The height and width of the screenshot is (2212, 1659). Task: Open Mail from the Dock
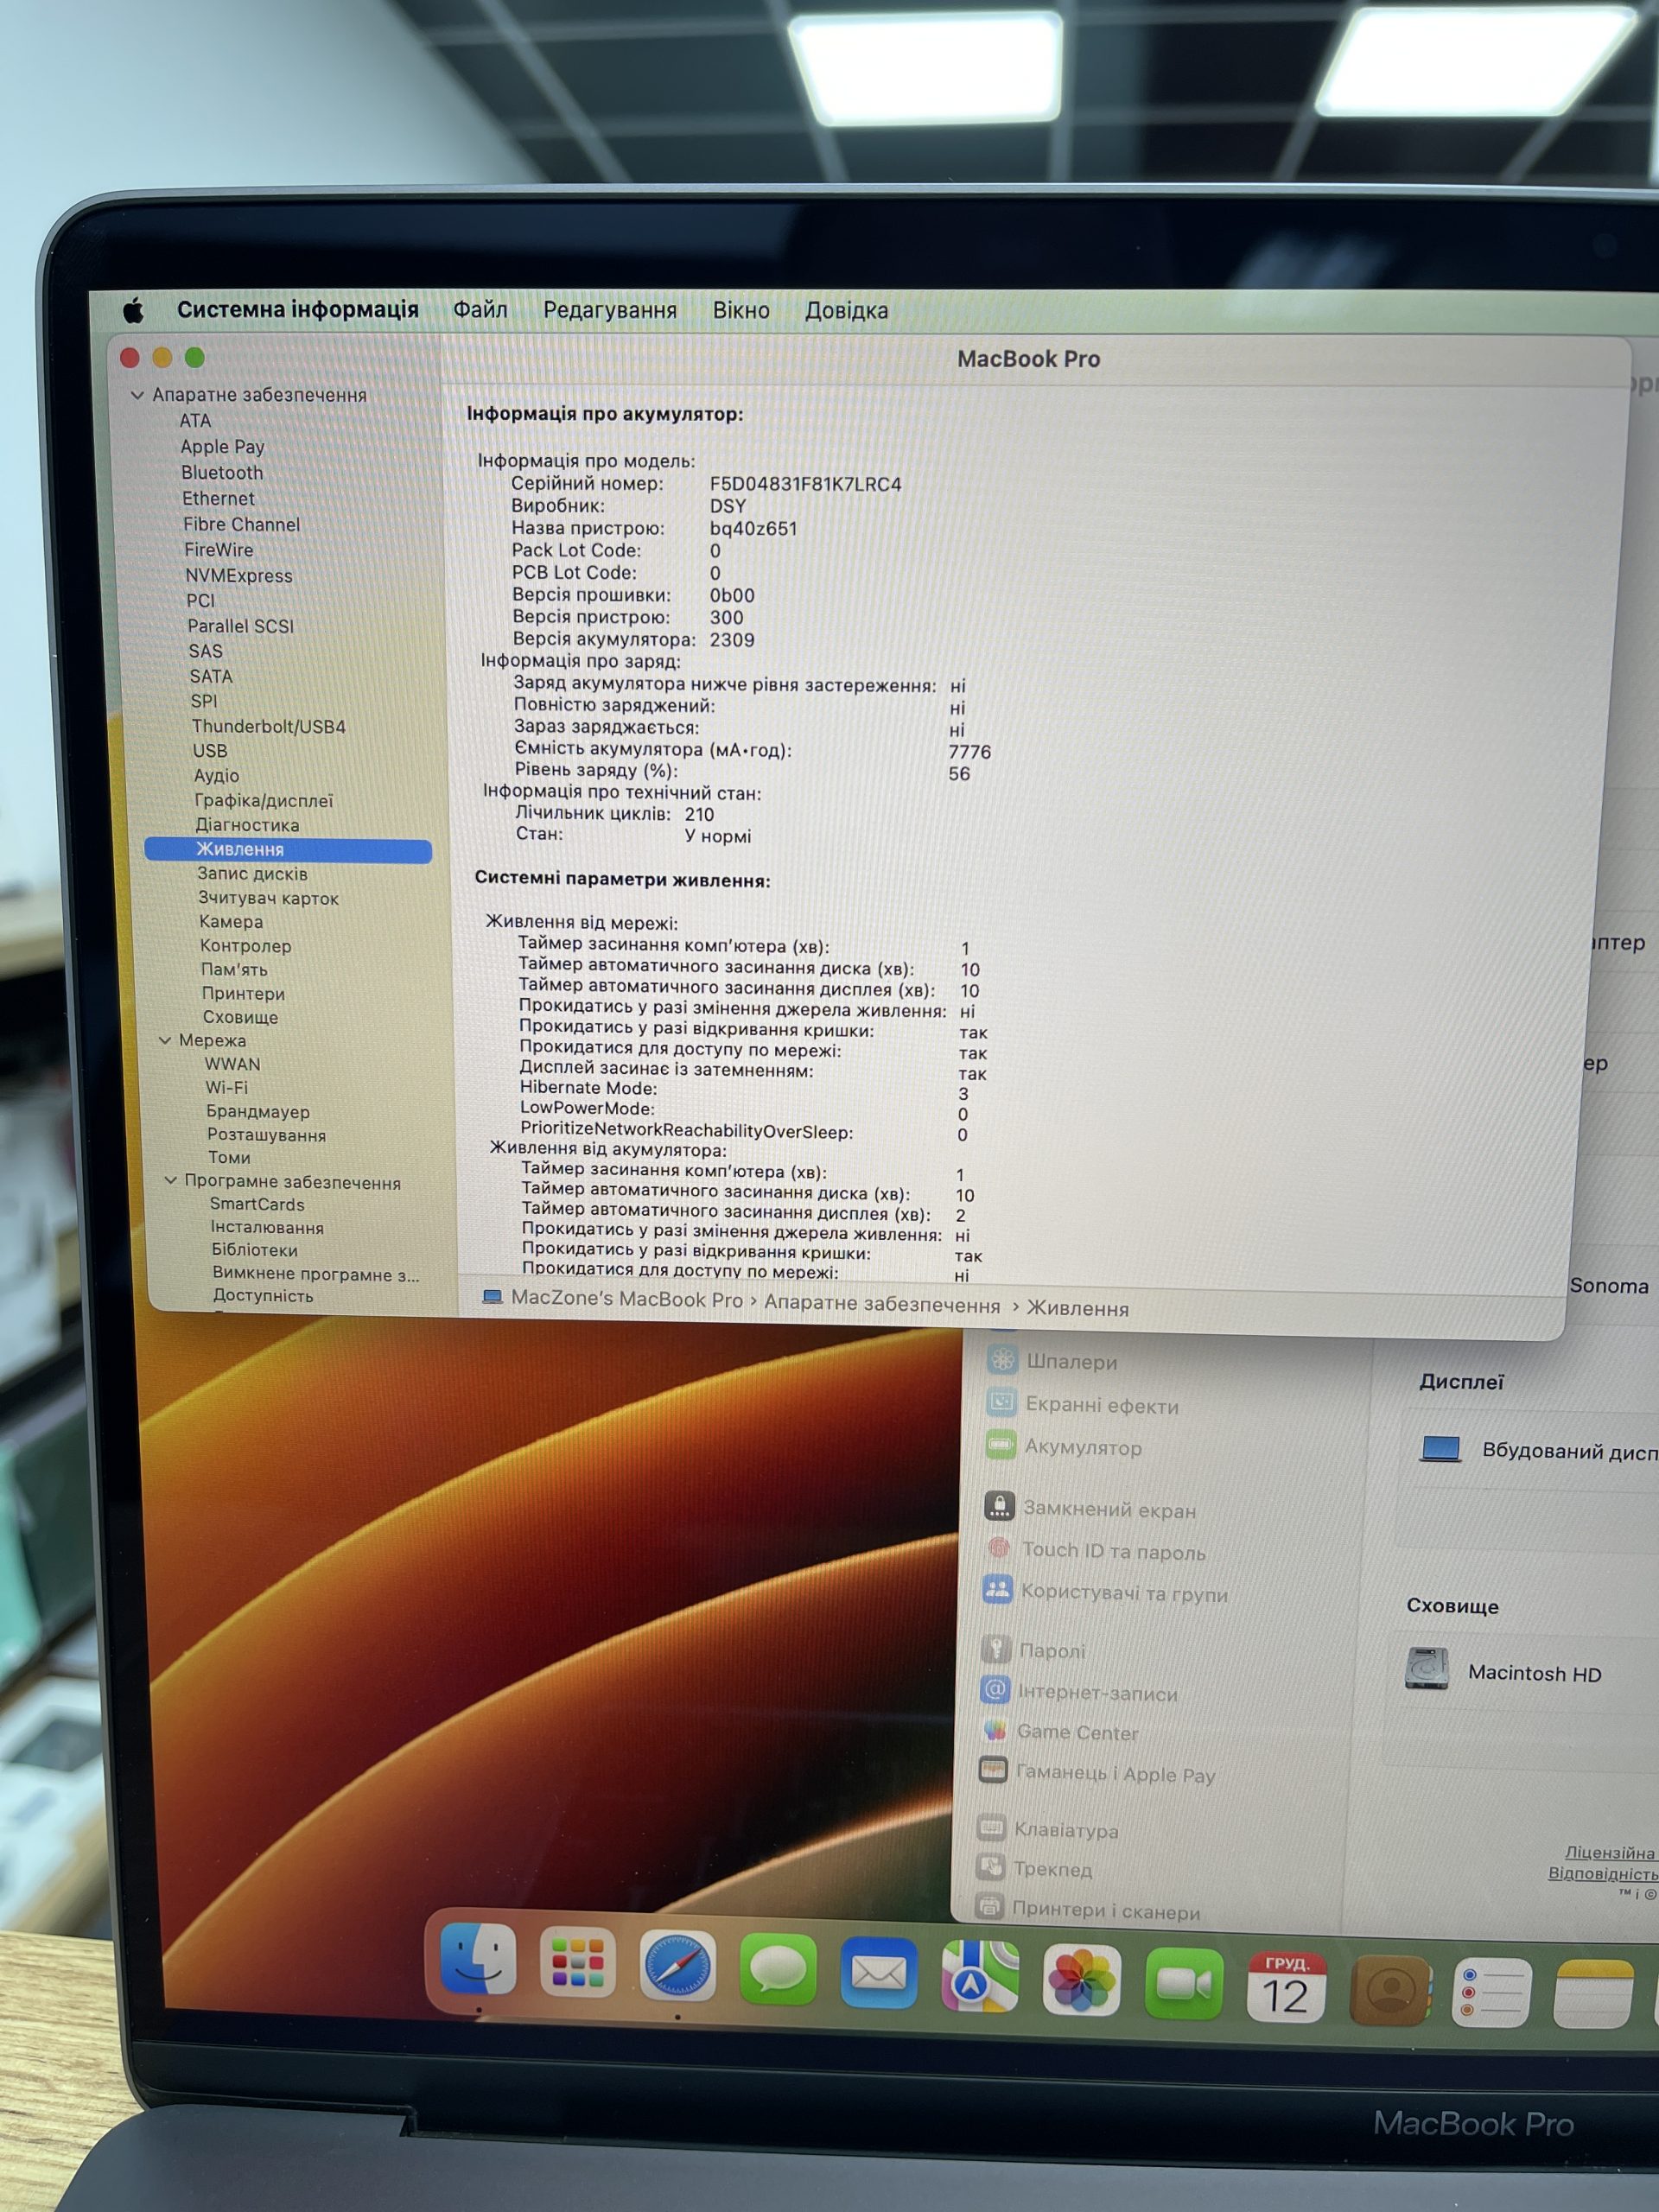click(878, 1973)
